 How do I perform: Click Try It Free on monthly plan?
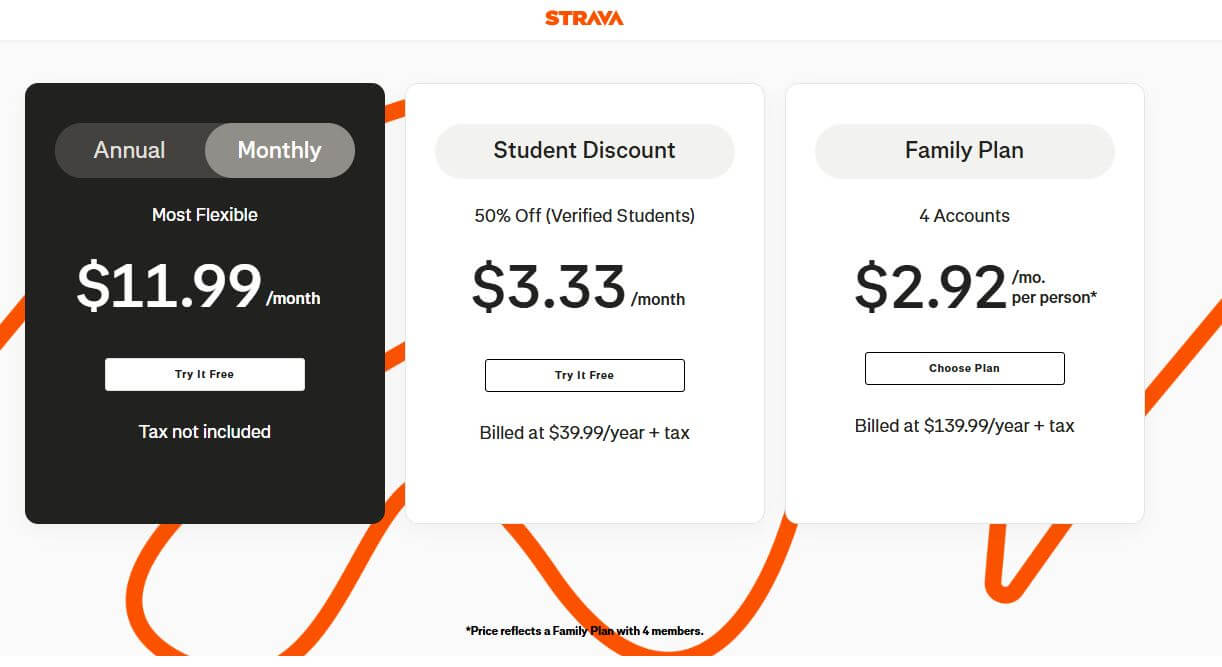pos(204,374)
